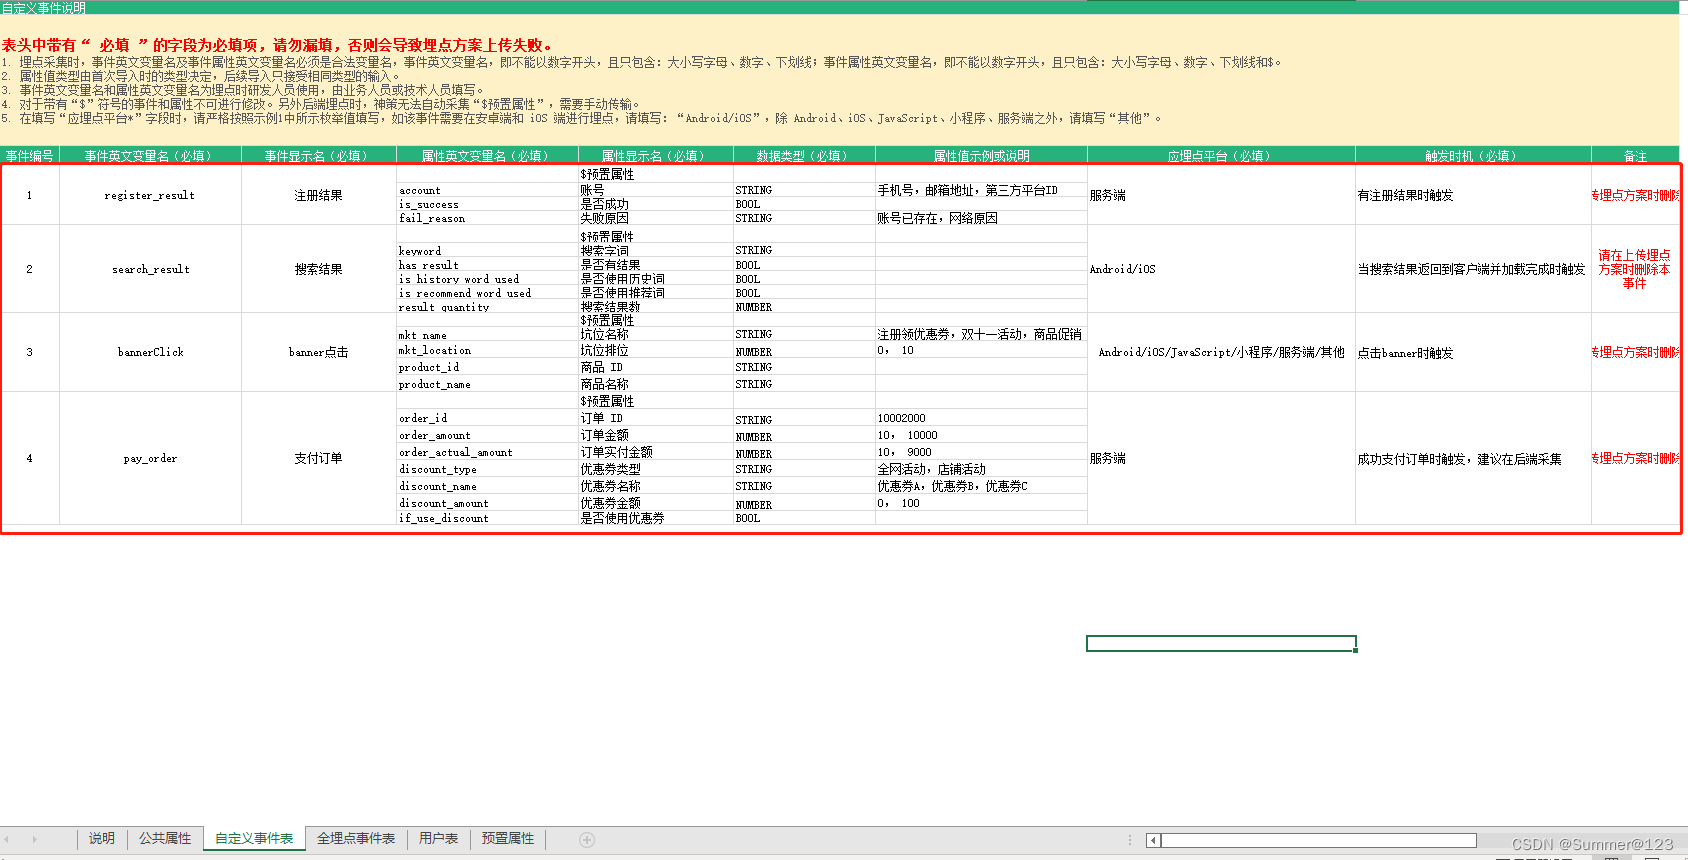1688x860 pixels.
Task: Select the 成功支付订单时触发 cell
Action: (x=1473, y=458)
